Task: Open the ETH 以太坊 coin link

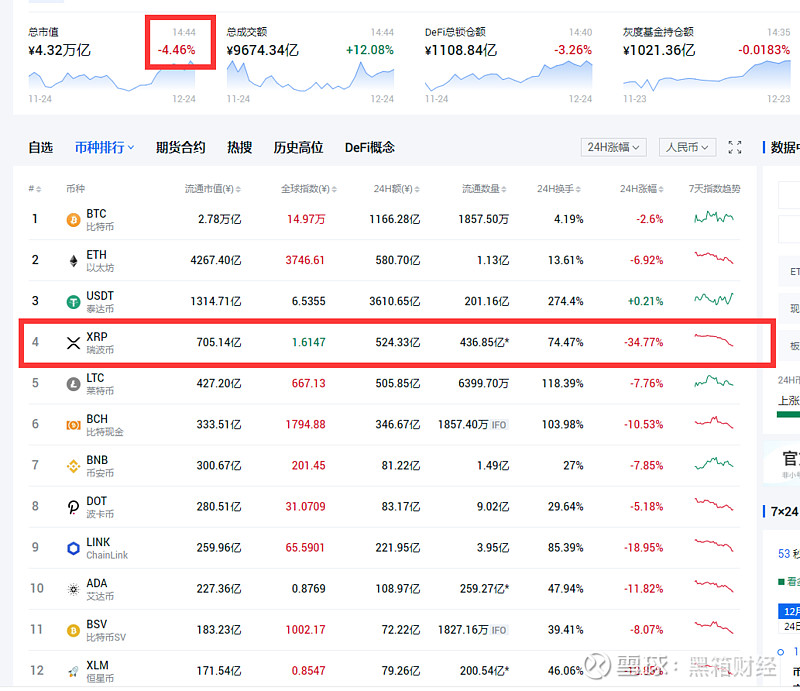Action: click(x=100, y=261)
